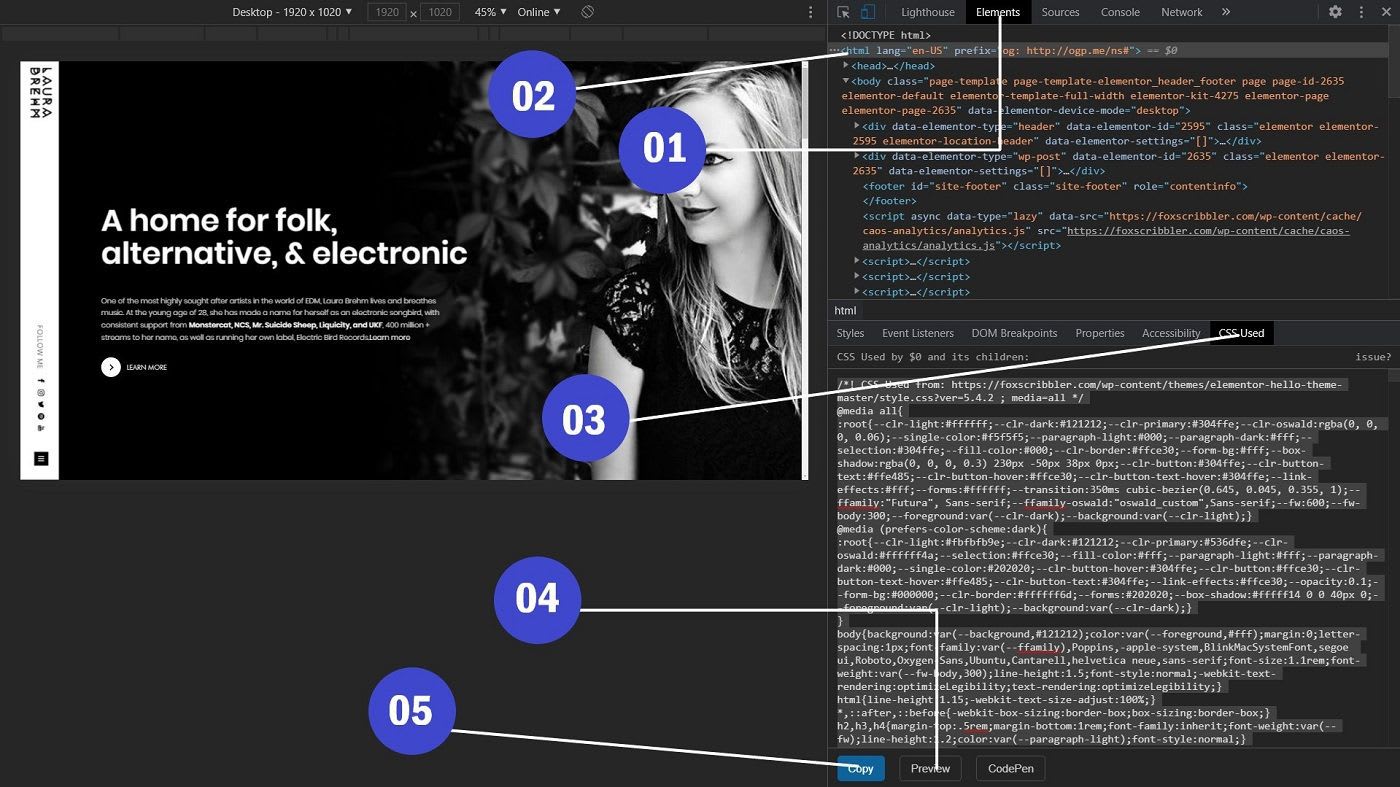Select the inspect element picker icon
The image size is (1400, 787).
click(x=843, y=12)
